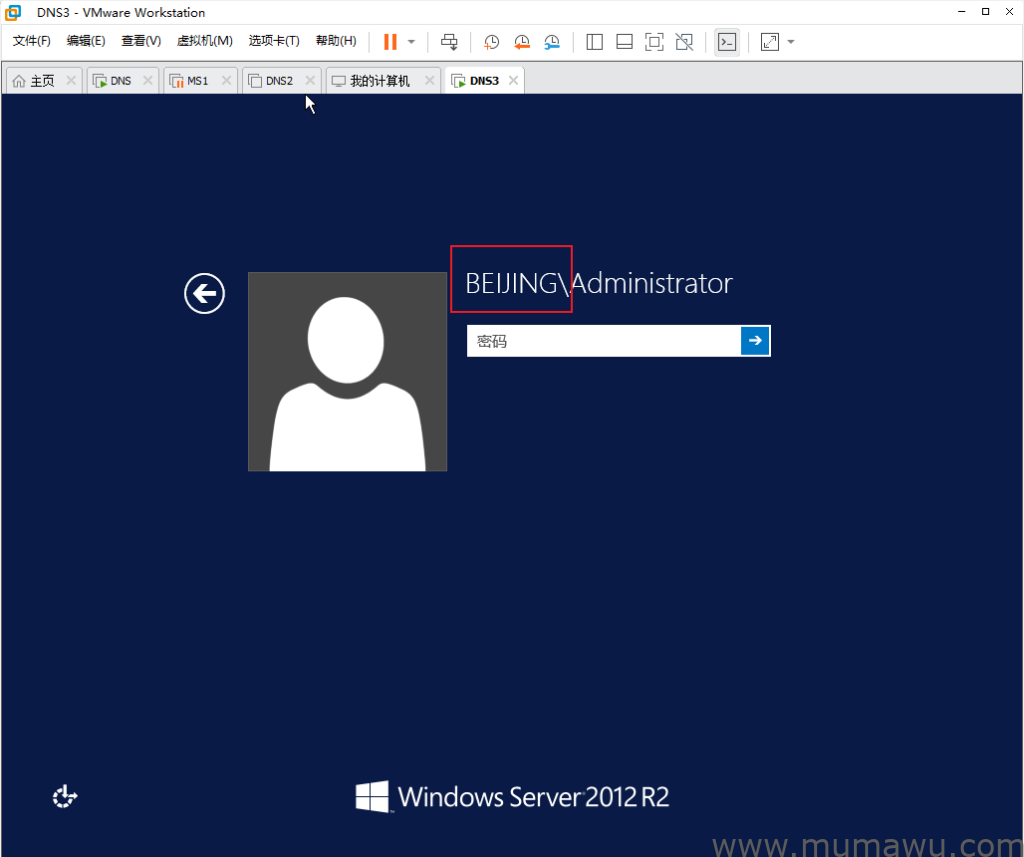
Task: Submit password with the blue arrow button
Action: pos(755,341)
